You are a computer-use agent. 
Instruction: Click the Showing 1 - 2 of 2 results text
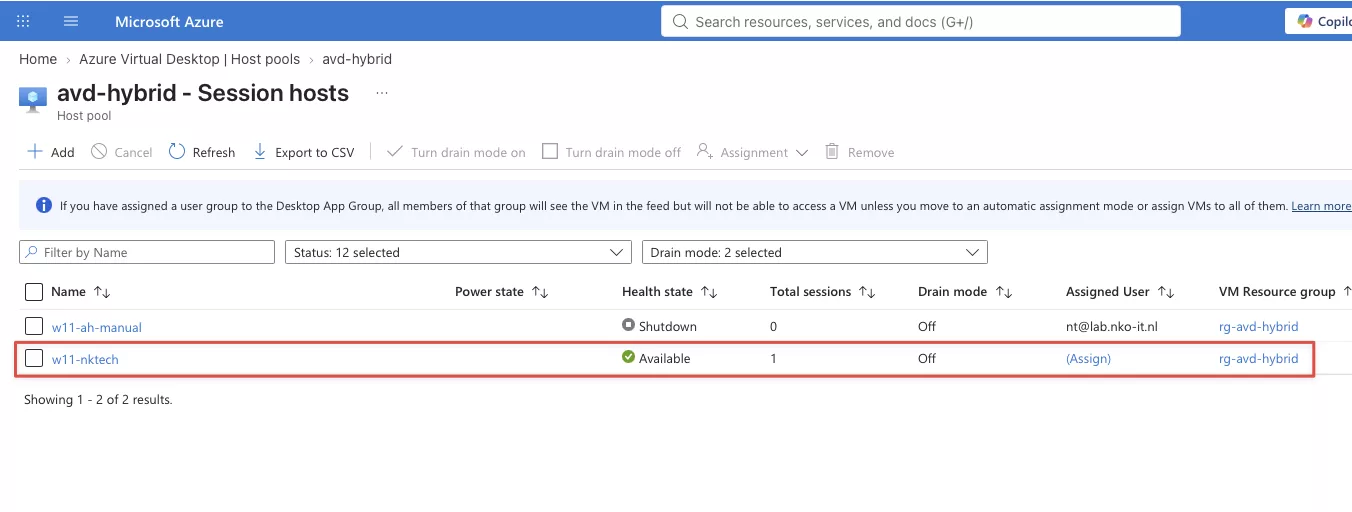(98, 400)
